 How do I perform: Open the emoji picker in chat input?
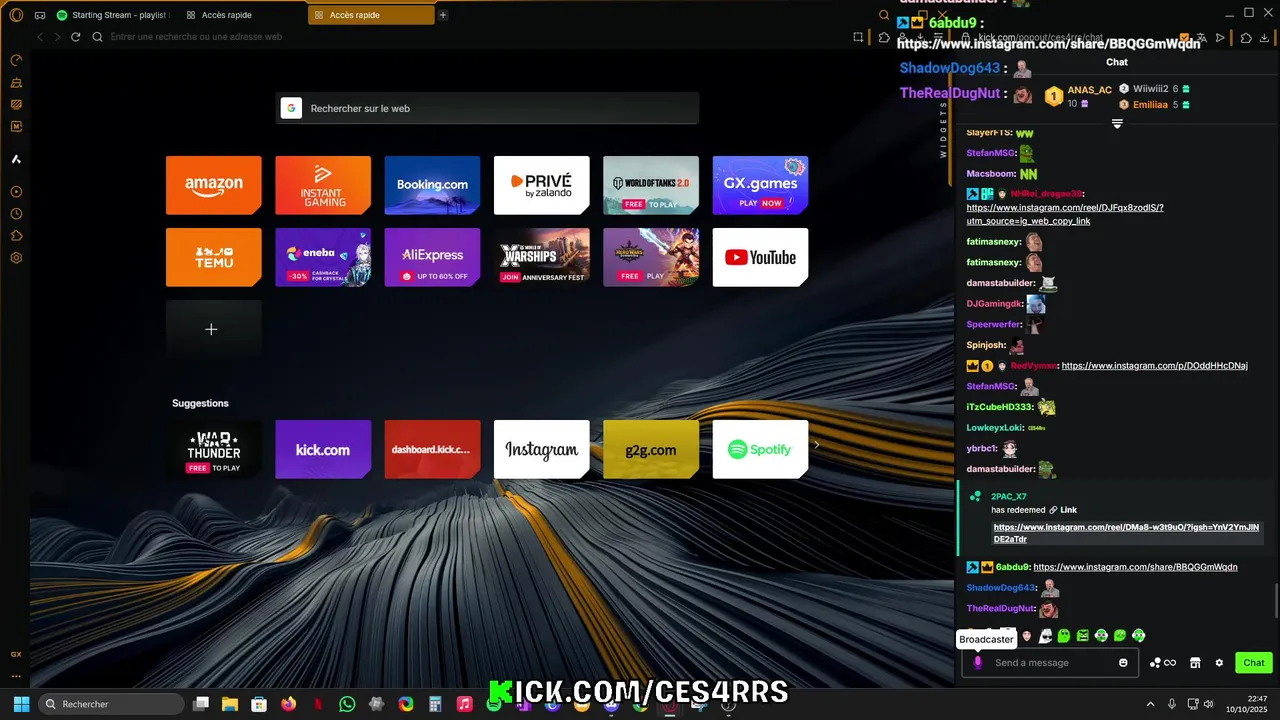tap(1123, 663)
